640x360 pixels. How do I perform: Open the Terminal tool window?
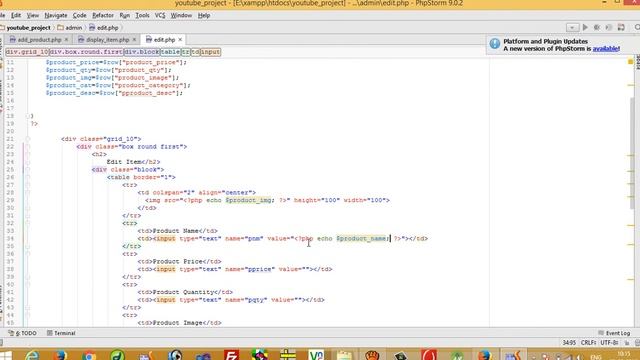[x=61, y=333]
